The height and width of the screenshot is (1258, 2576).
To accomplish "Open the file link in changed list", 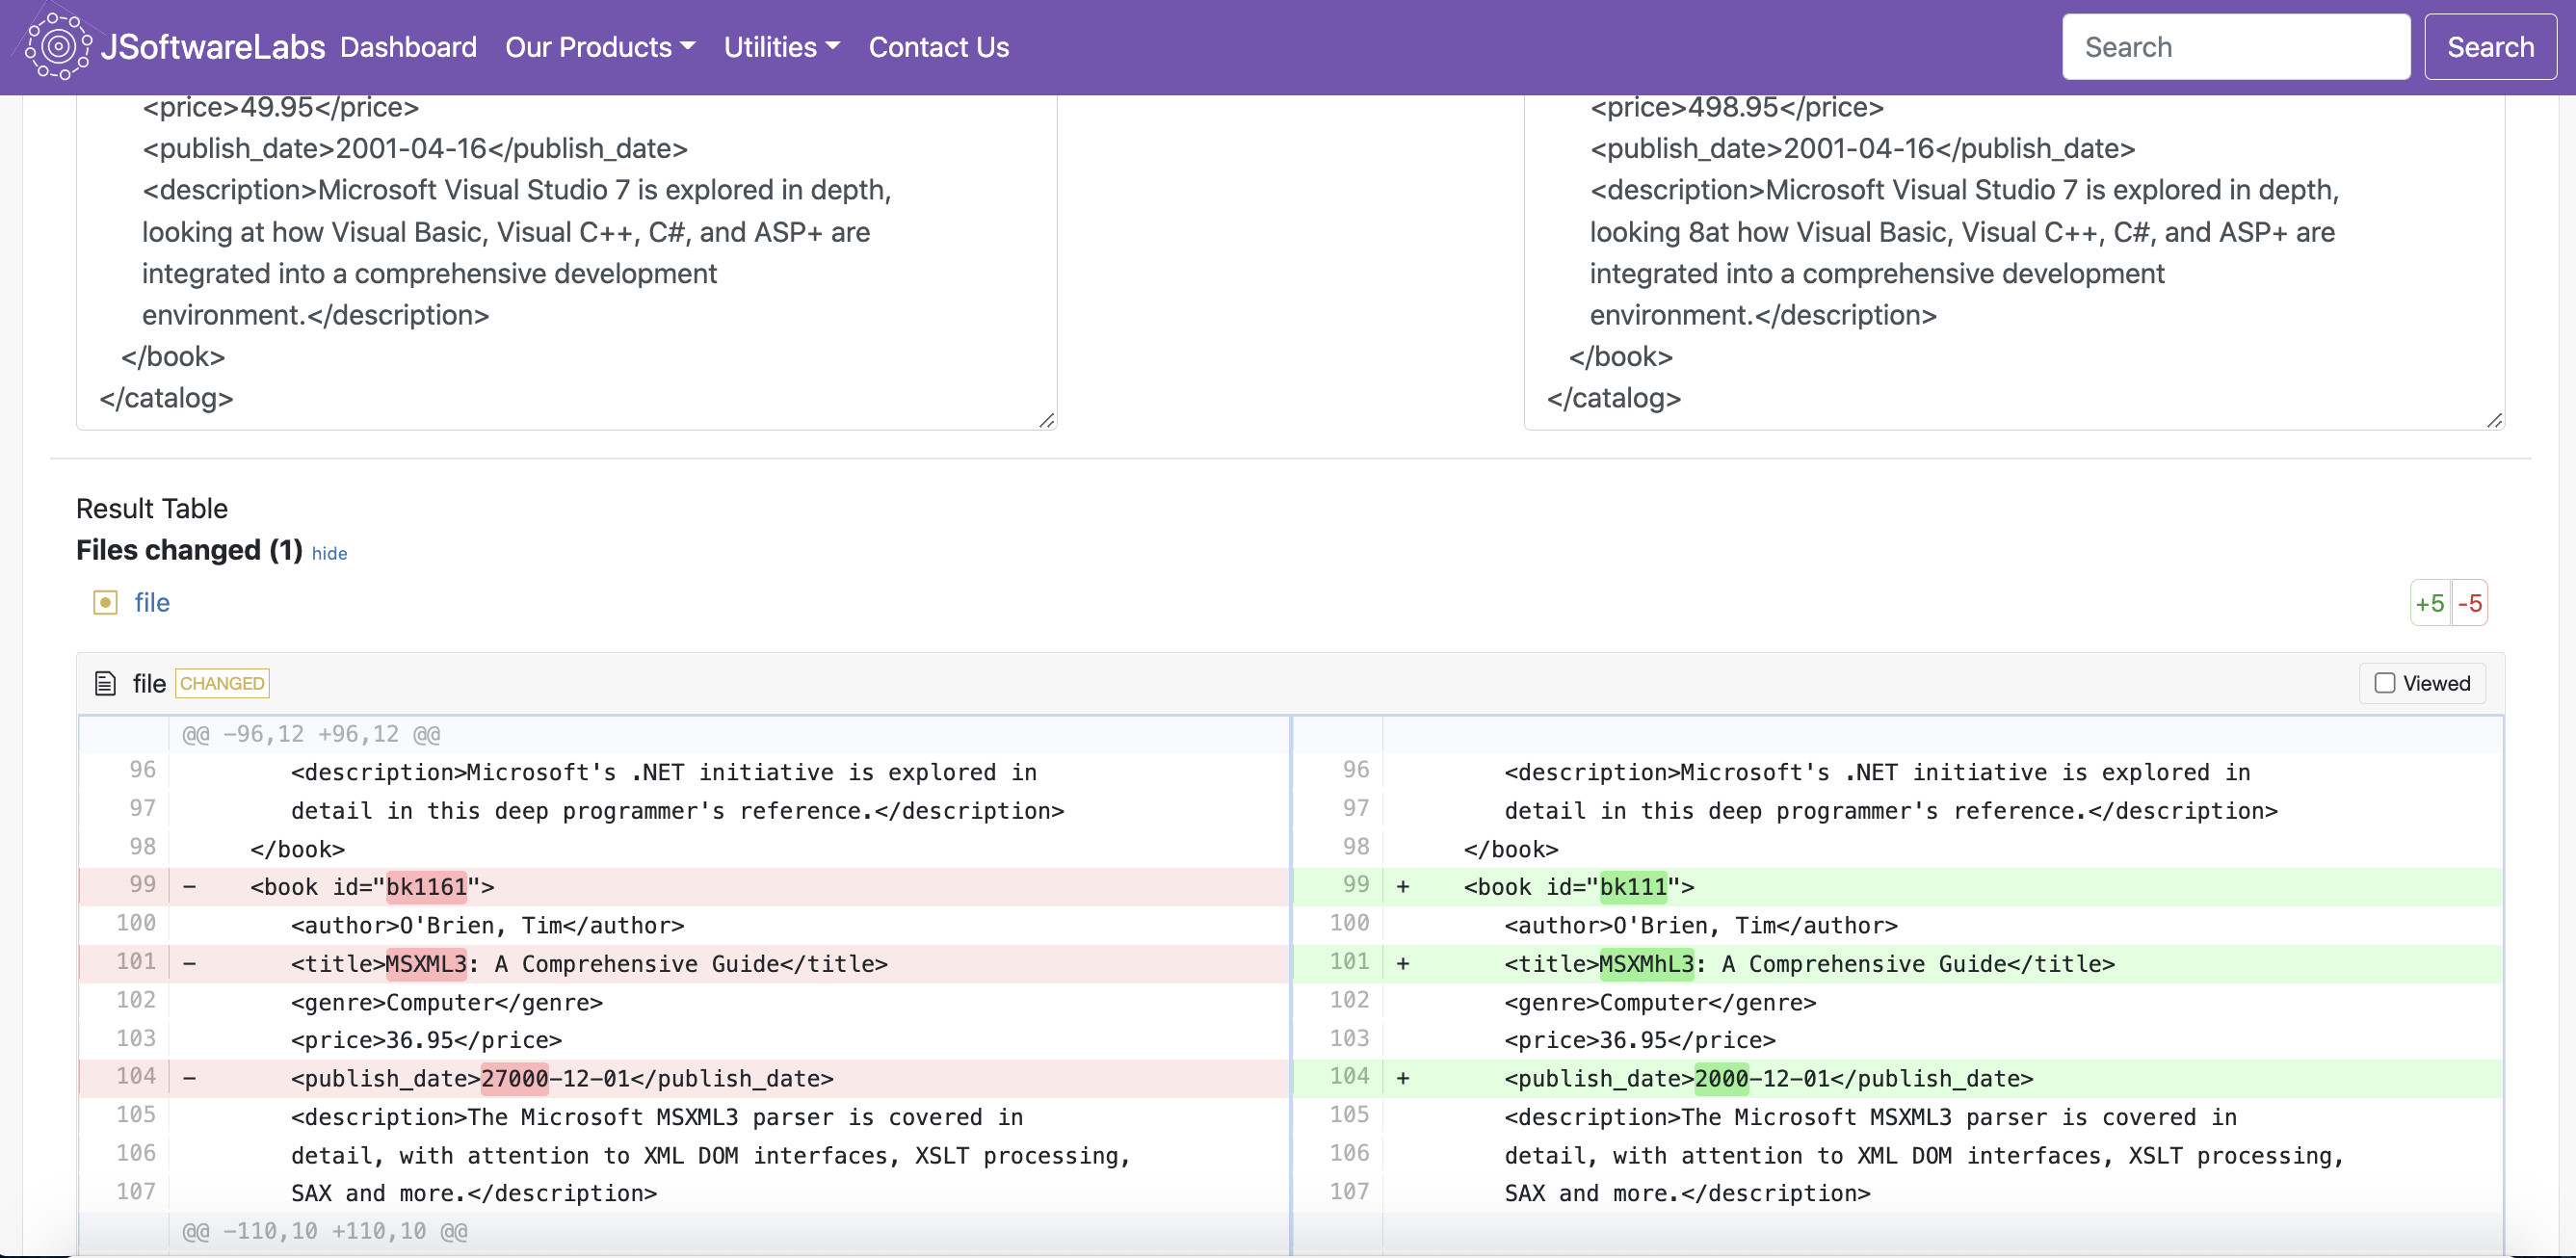I will (x=152, y=603).
